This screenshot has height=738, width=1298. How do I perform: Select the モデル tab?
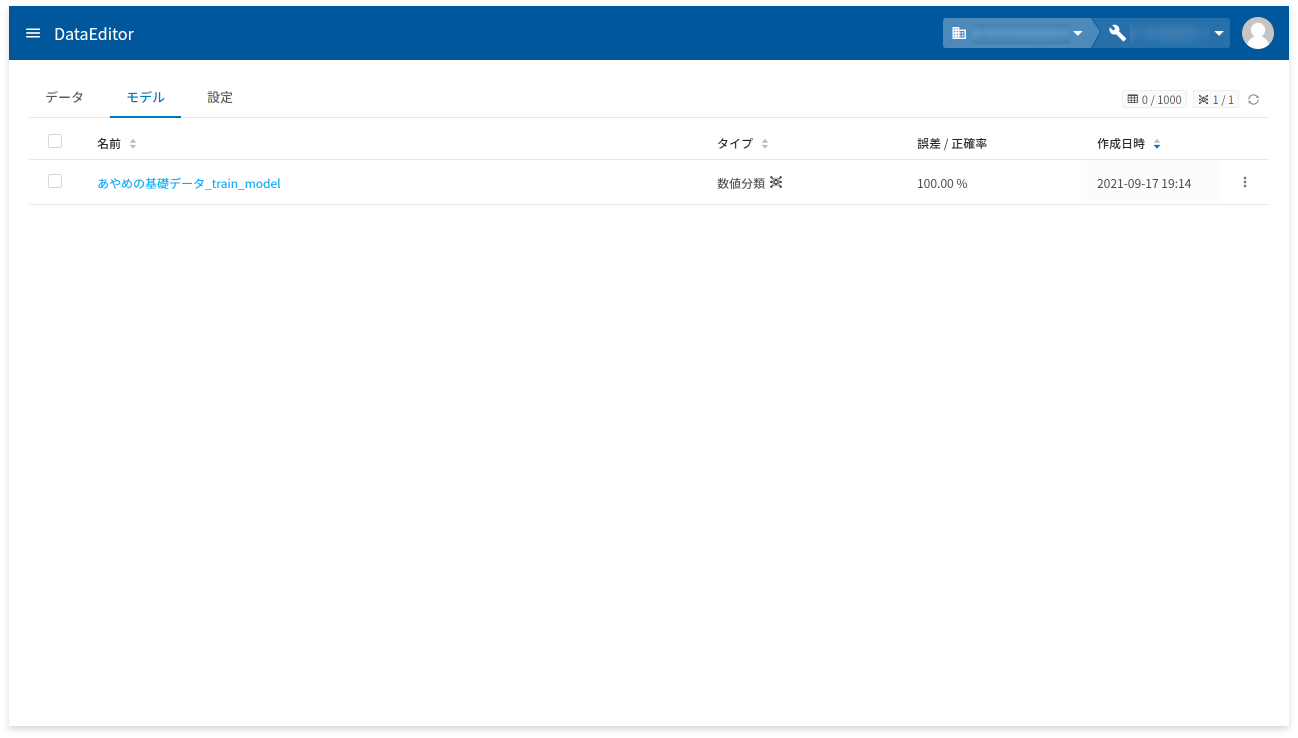(x=145, y=97)
